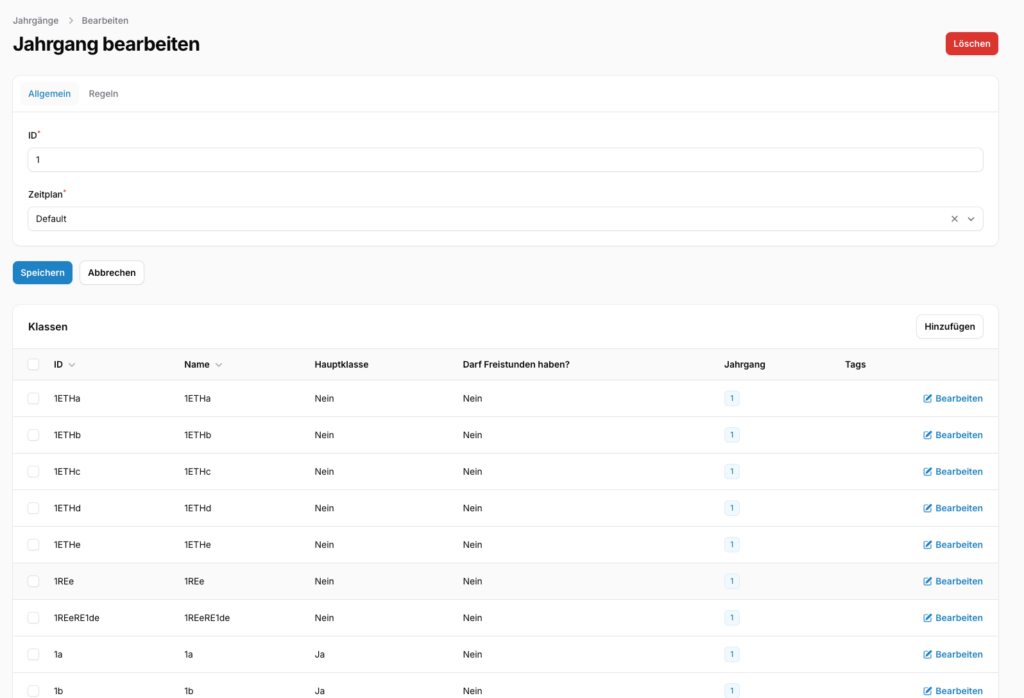Toggle the select-all checkbox in the Klassen header

pos(33,364)
